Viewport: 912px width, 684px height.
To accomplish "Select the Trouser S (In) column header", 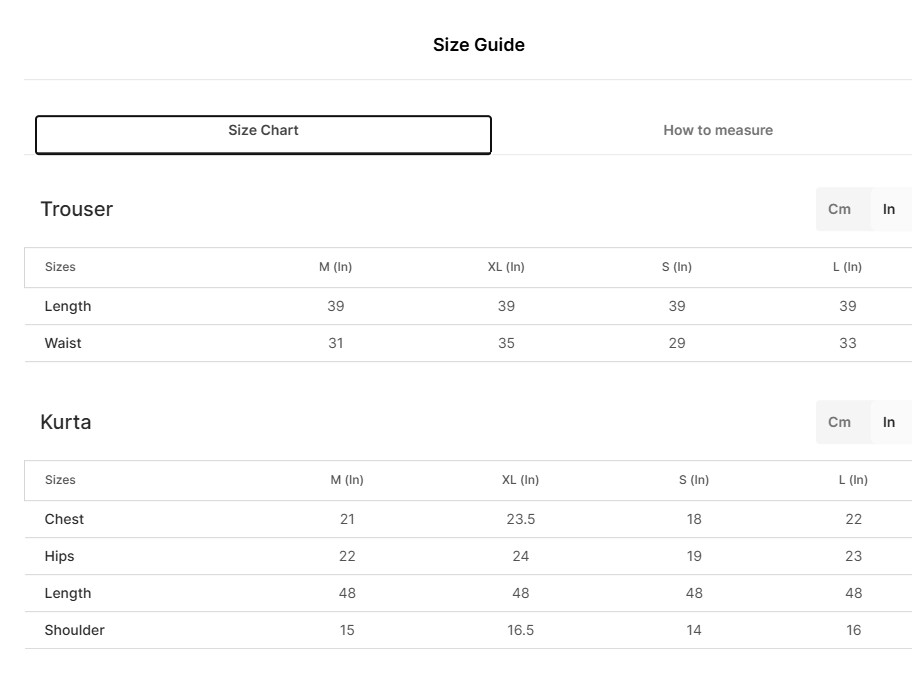I will coord(677,267).
